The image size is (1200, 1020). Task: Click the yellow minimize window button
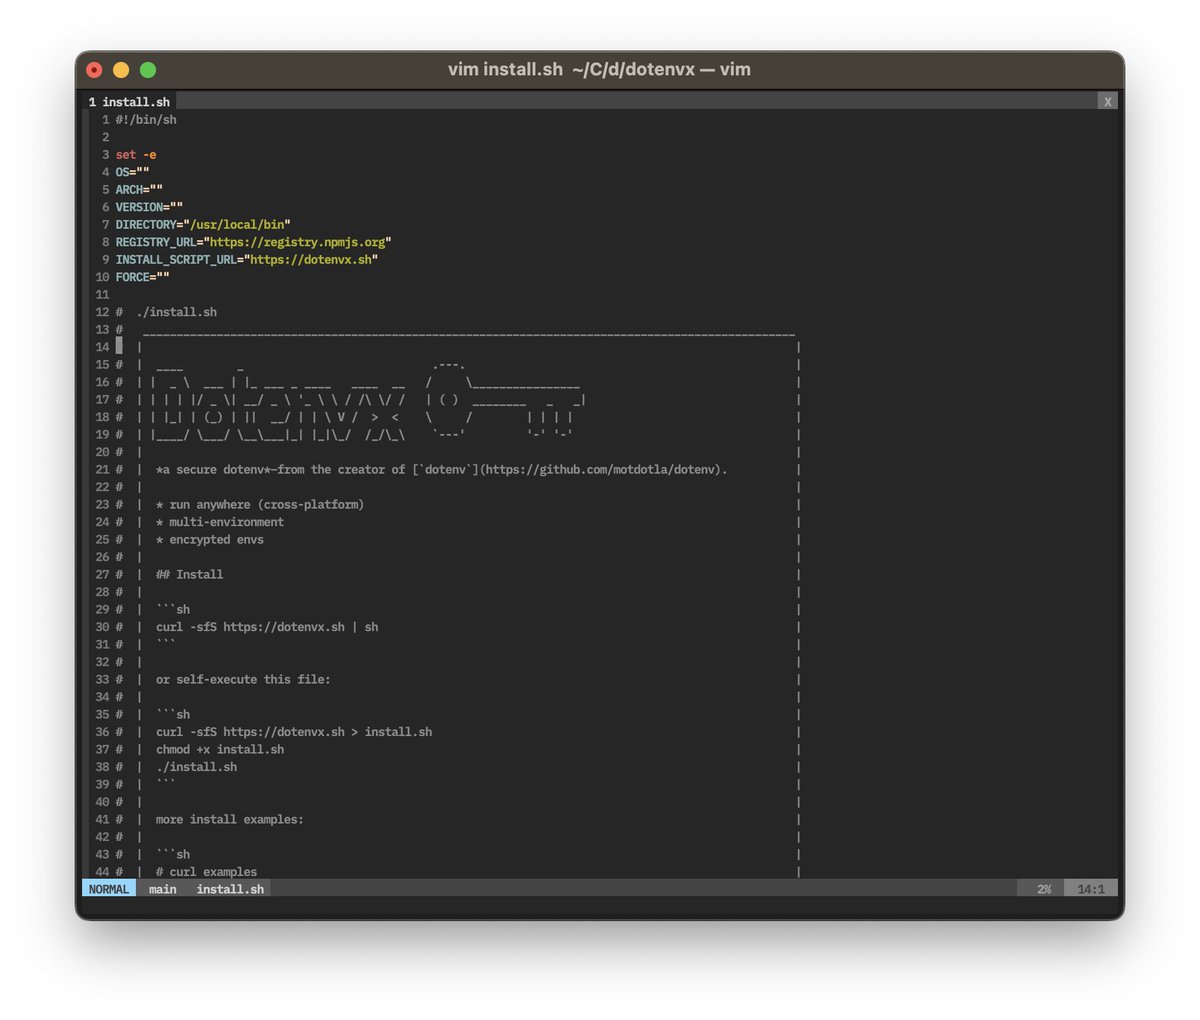click(x=121, y=70)
